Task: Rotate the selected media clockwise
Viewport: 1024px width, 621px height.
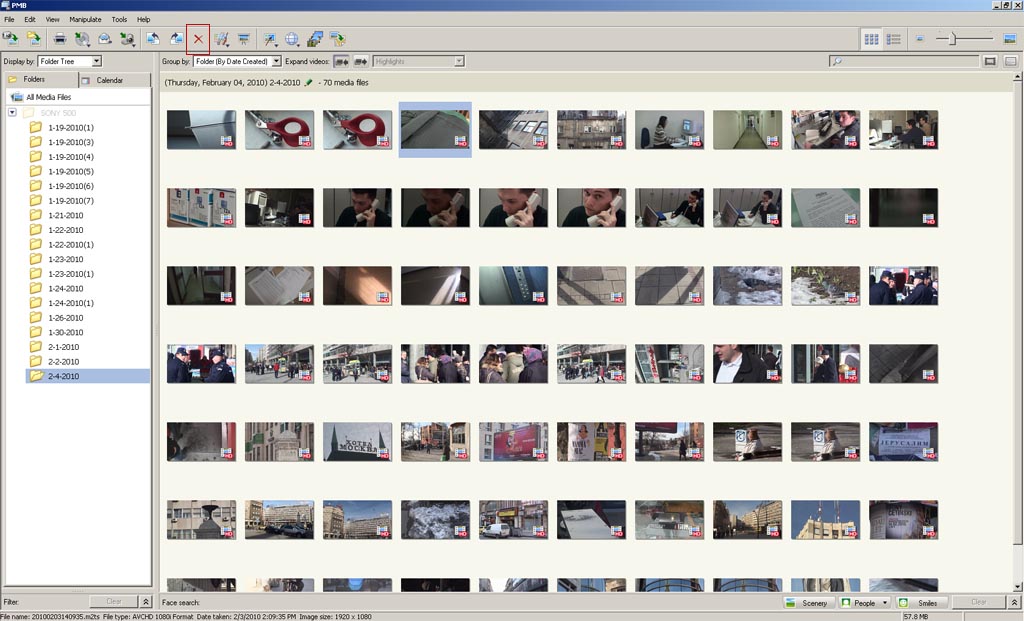Action: [176, 39]
